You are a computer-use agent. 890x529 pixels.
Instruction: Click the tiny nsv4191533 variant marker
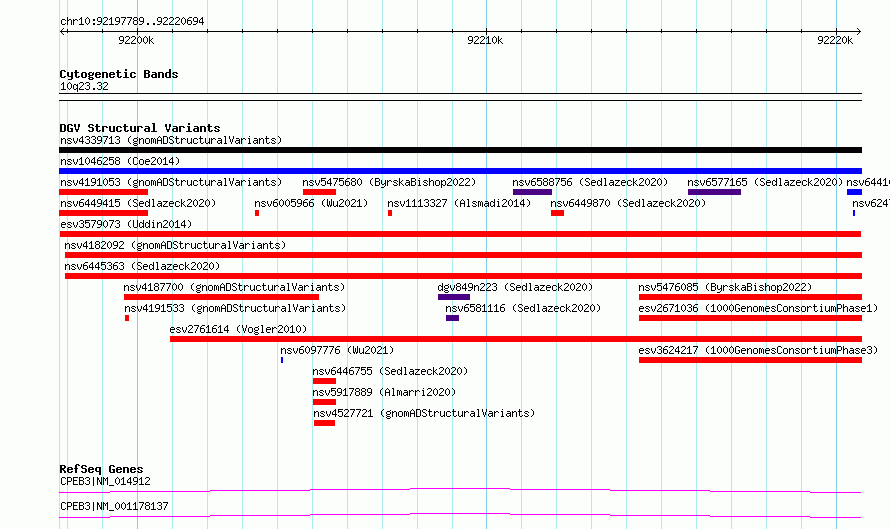[127, 318]
